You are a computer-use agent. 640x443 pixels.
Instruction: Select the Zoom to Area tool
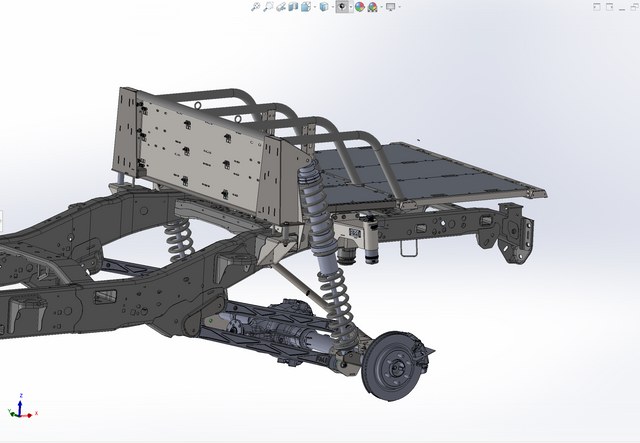(x=267, y=6)
